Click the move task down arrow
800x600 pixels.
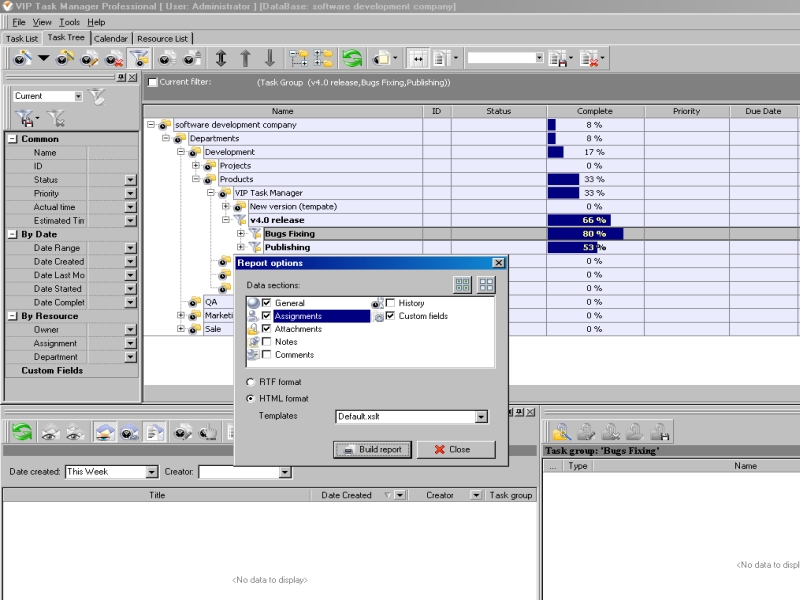point(269,59)
